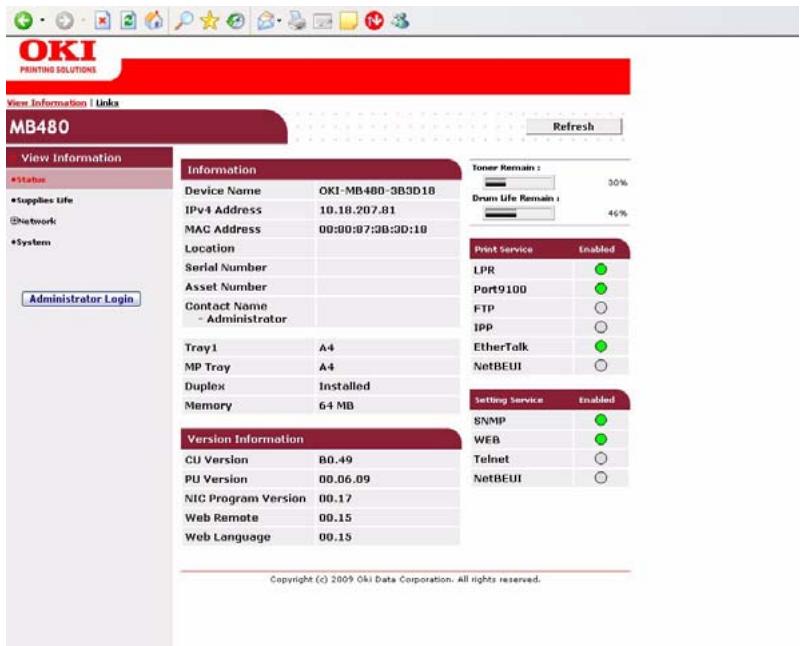Click the MP Tray row label
This screenshot has height=646, width=803.
pyautogui.click(x=207, y=367)
